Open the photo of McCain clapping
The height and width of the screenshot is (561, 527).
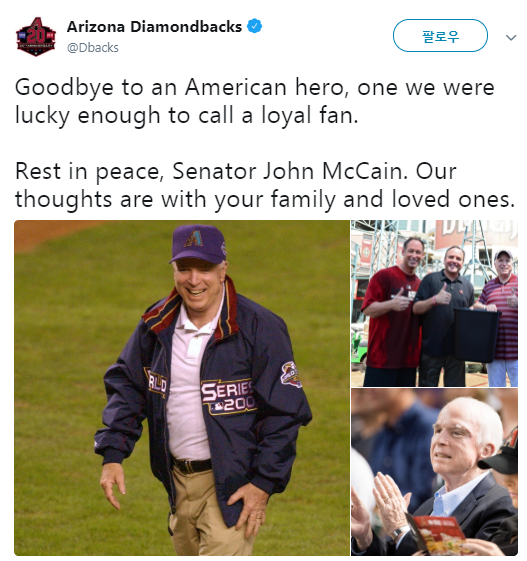coord(434,472)
